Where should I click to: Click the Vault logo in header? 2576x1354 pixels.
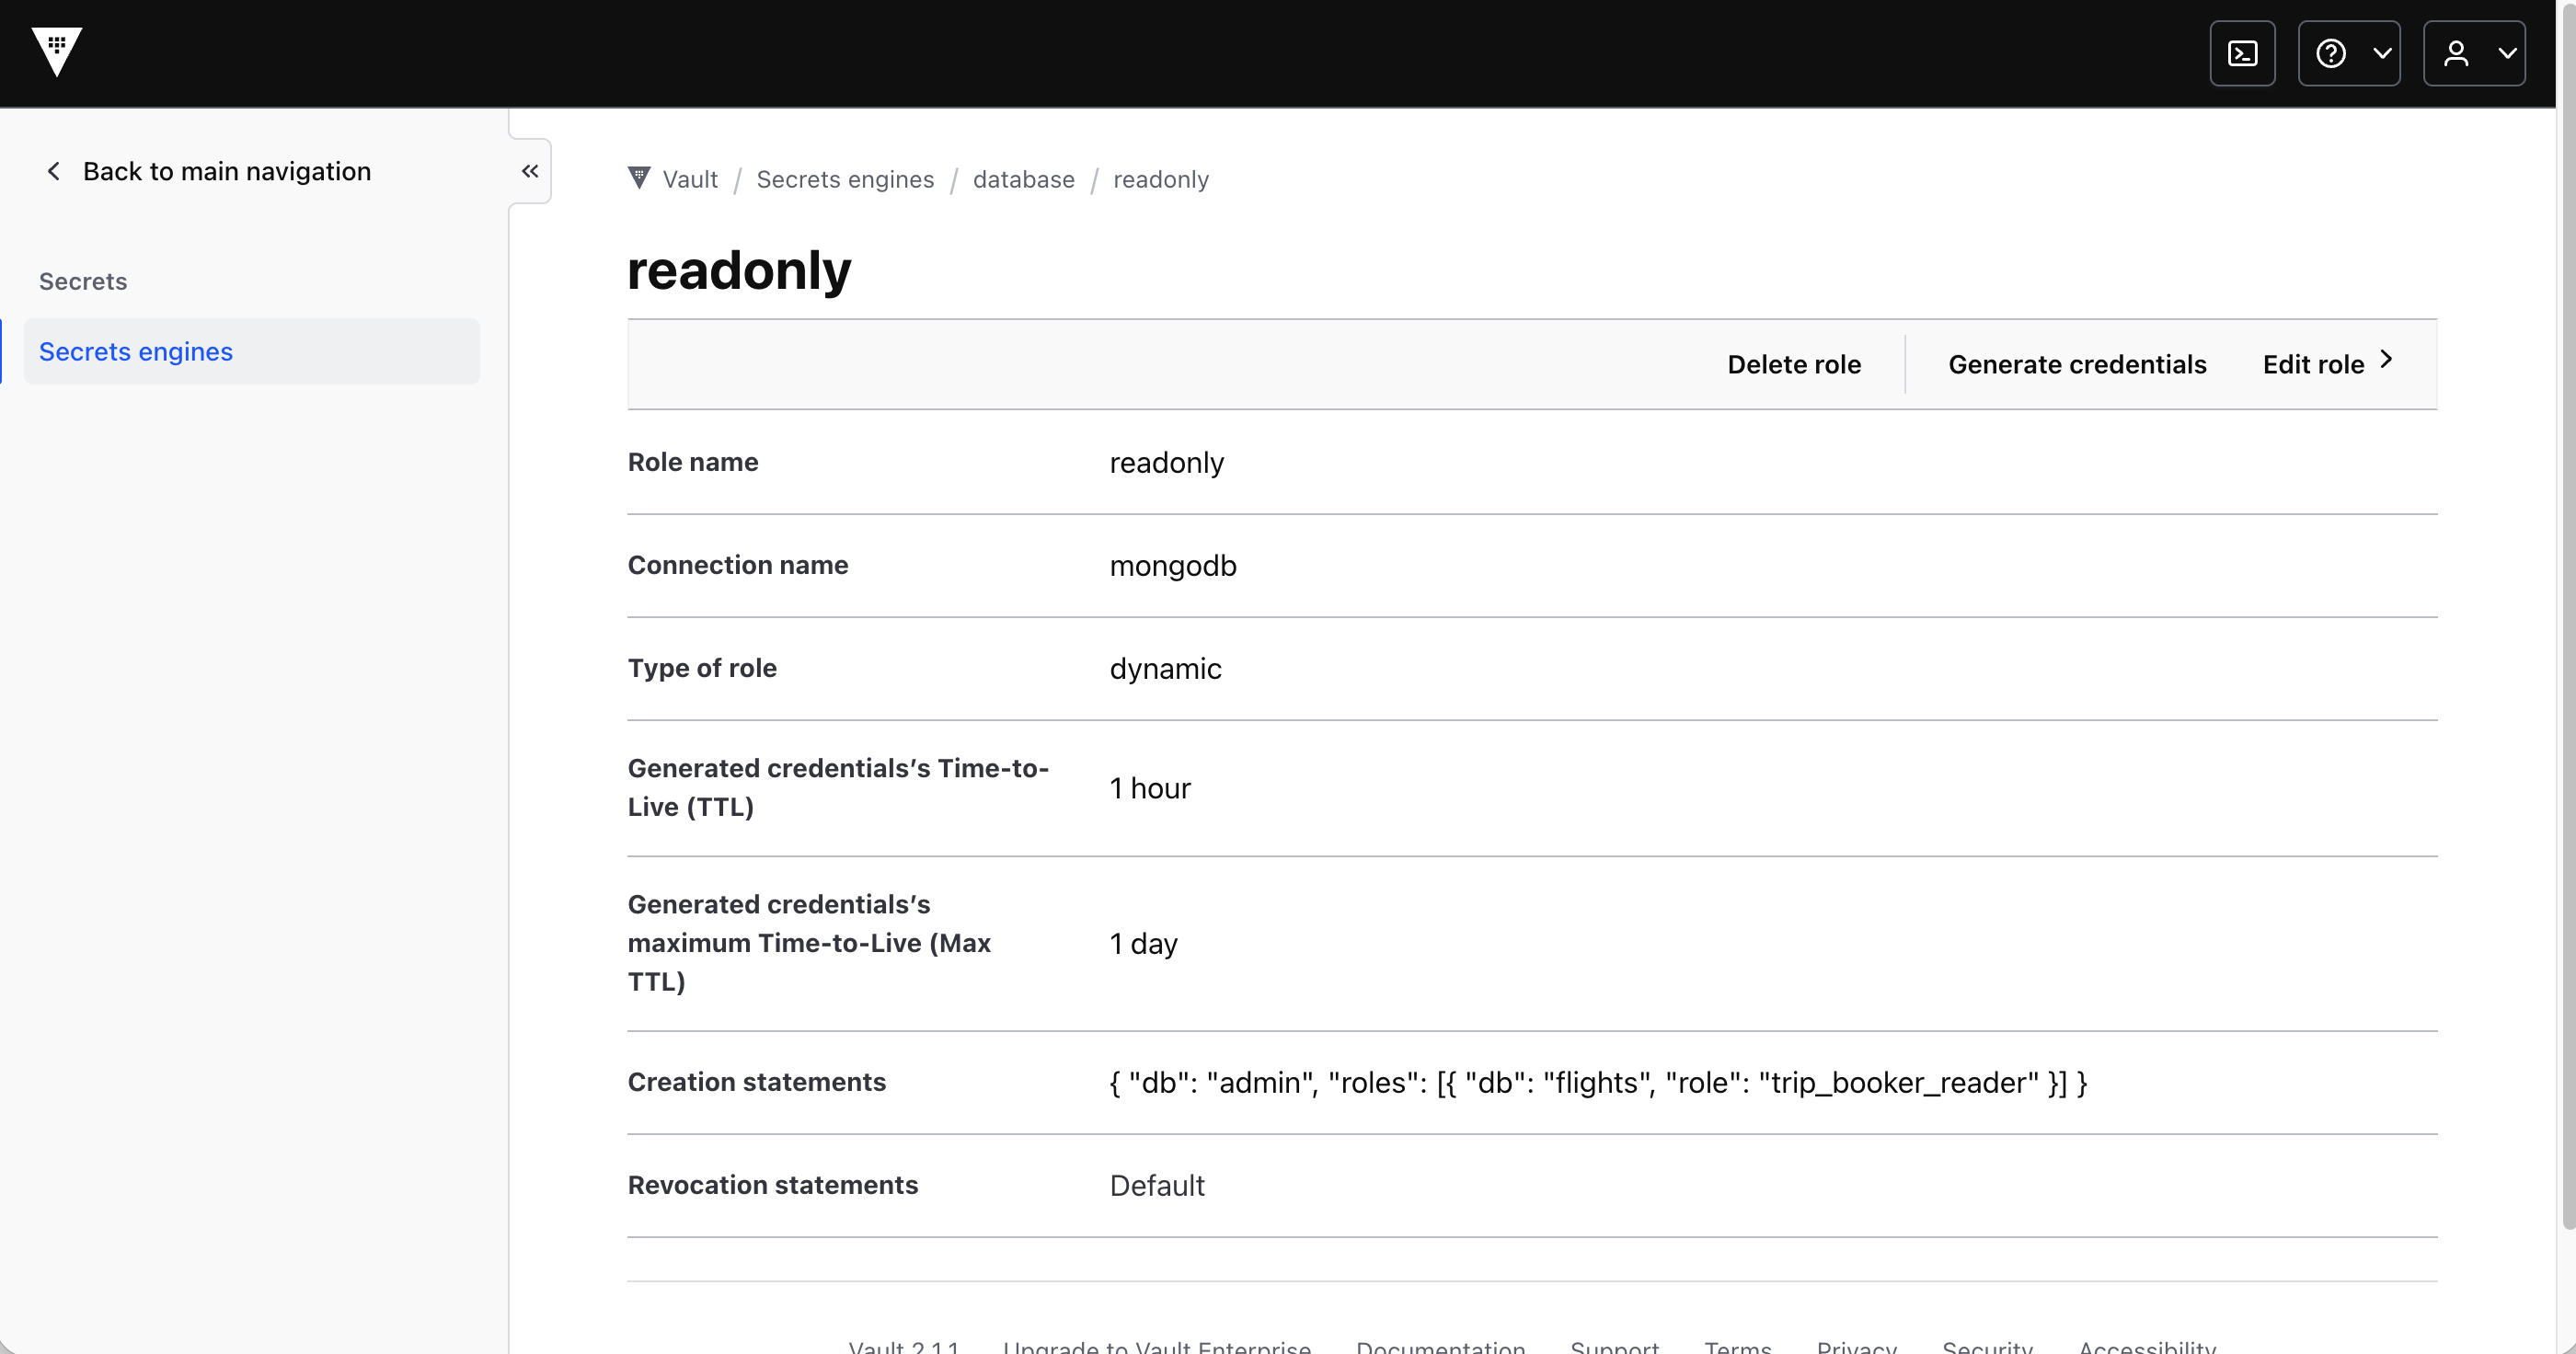tap(56, 51)
